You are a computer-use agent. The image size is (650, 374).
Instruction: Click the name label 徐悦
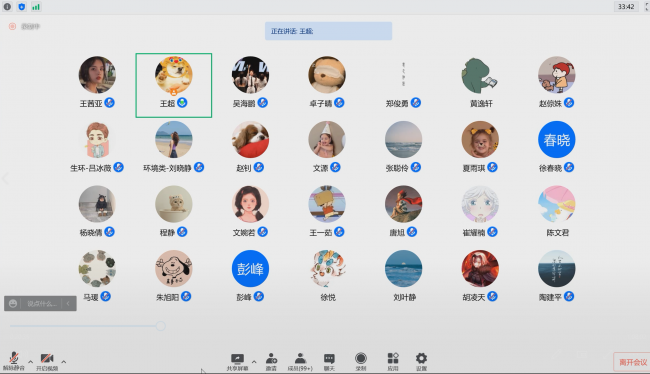click(328, 297)
